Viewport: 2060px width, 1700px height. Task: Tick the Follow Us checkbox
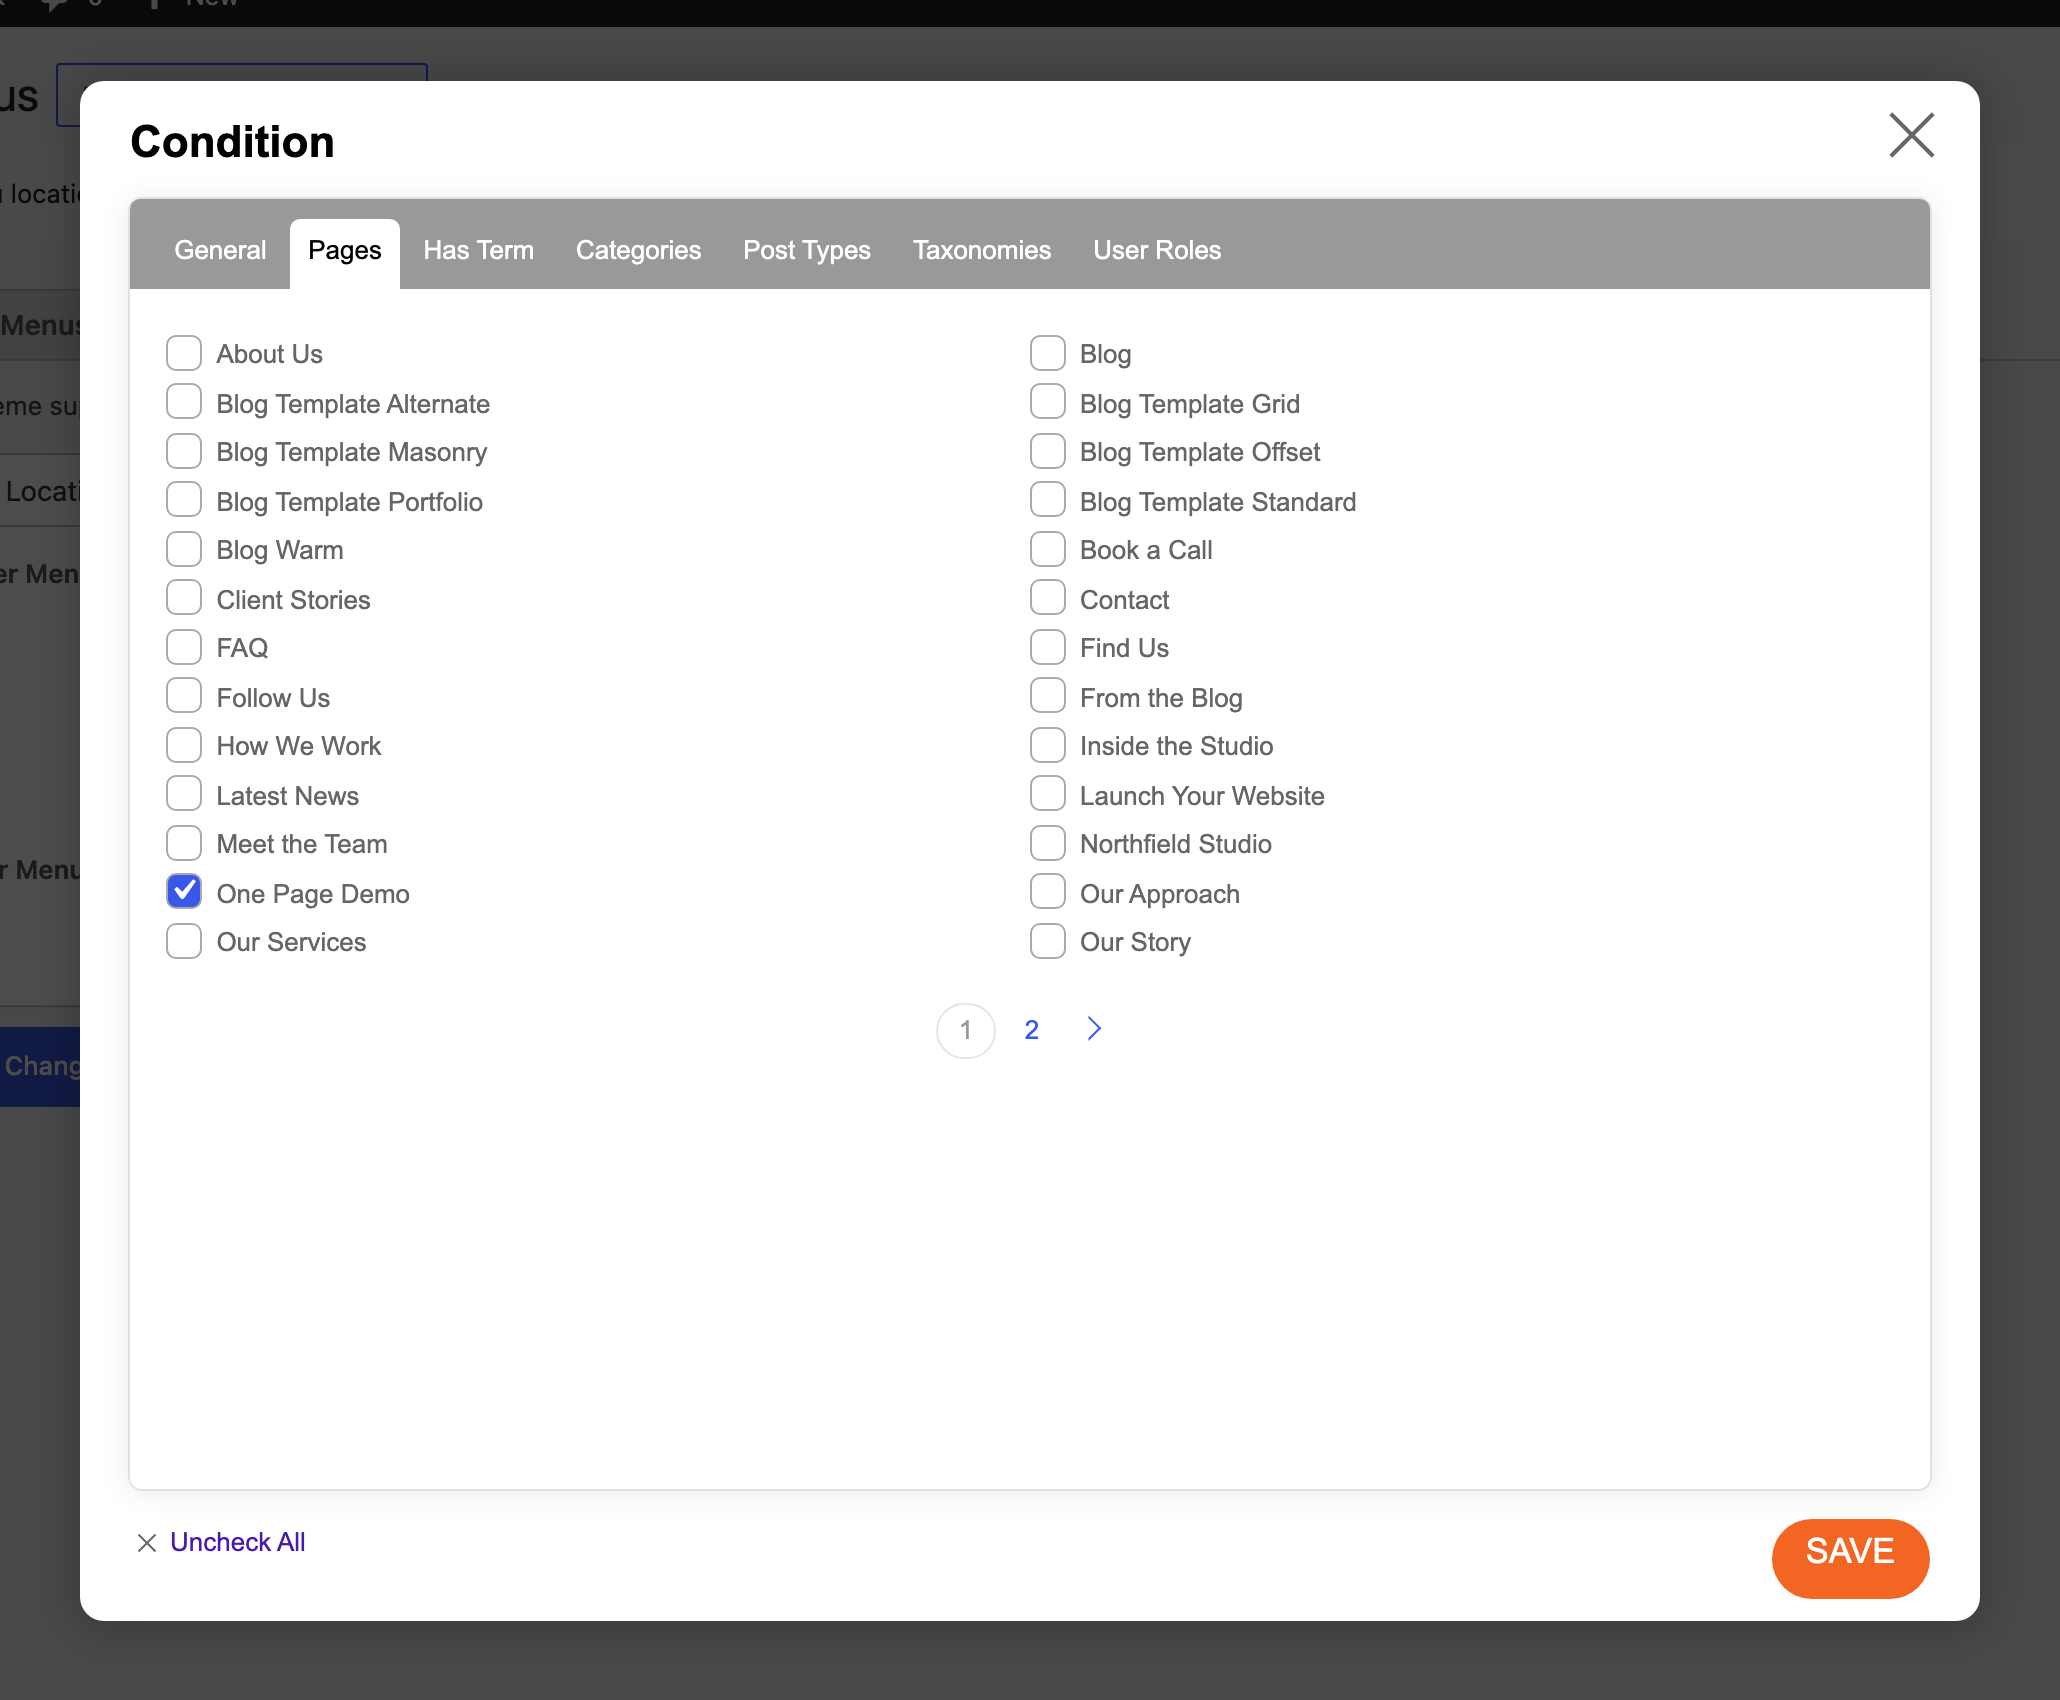click(x=184, y=696)
